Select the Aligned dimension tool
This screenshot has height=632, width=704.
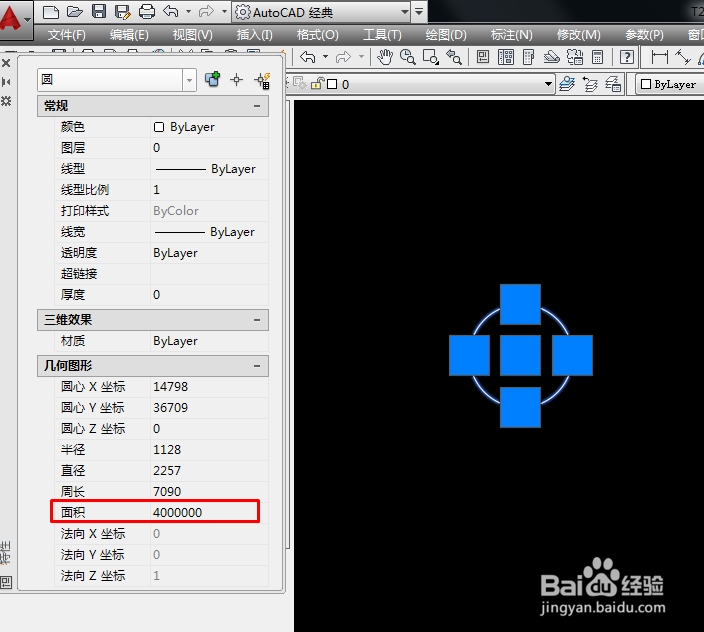point(683,57)
